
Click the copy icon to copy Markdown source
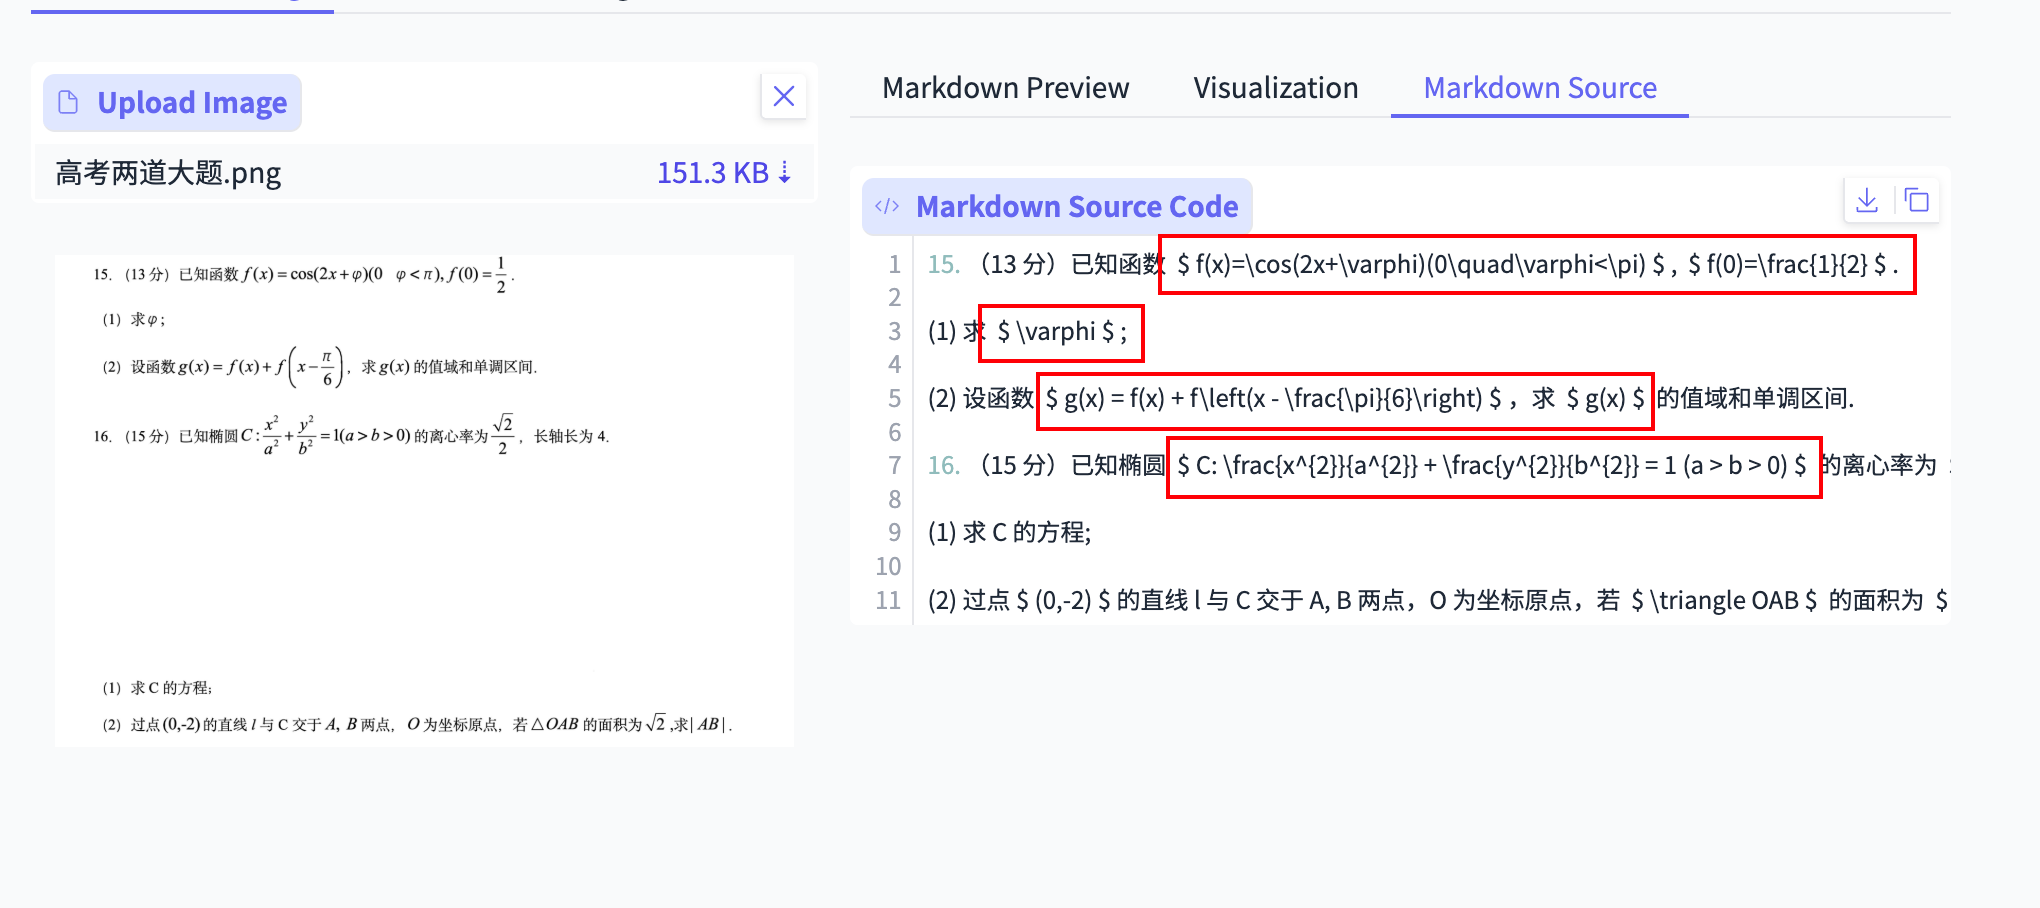pyautogui.click(x=1917, y=200)
